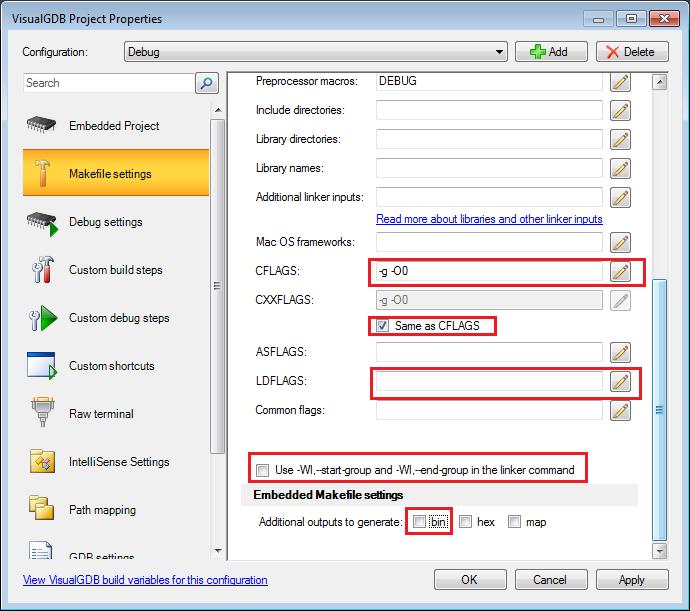This screenshot has width=690, height=611.
Task: Click the Additional linker inputs field
Action: (489, 197)
